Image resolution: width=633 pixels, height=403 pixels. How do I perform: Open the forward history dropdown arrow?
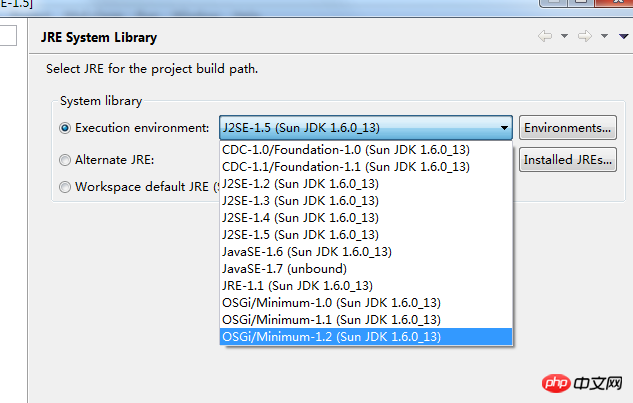click(604, 36)
